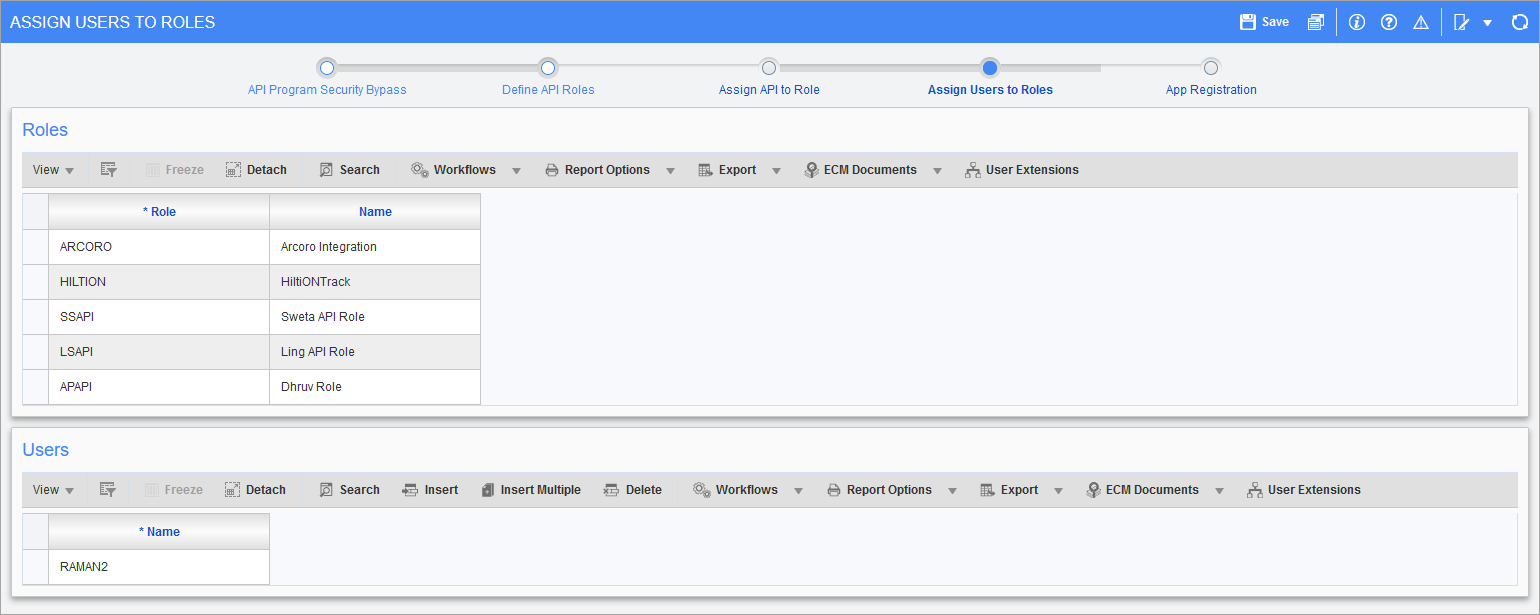
Task: Open the help question mark icon
Action: [1389, 22]
